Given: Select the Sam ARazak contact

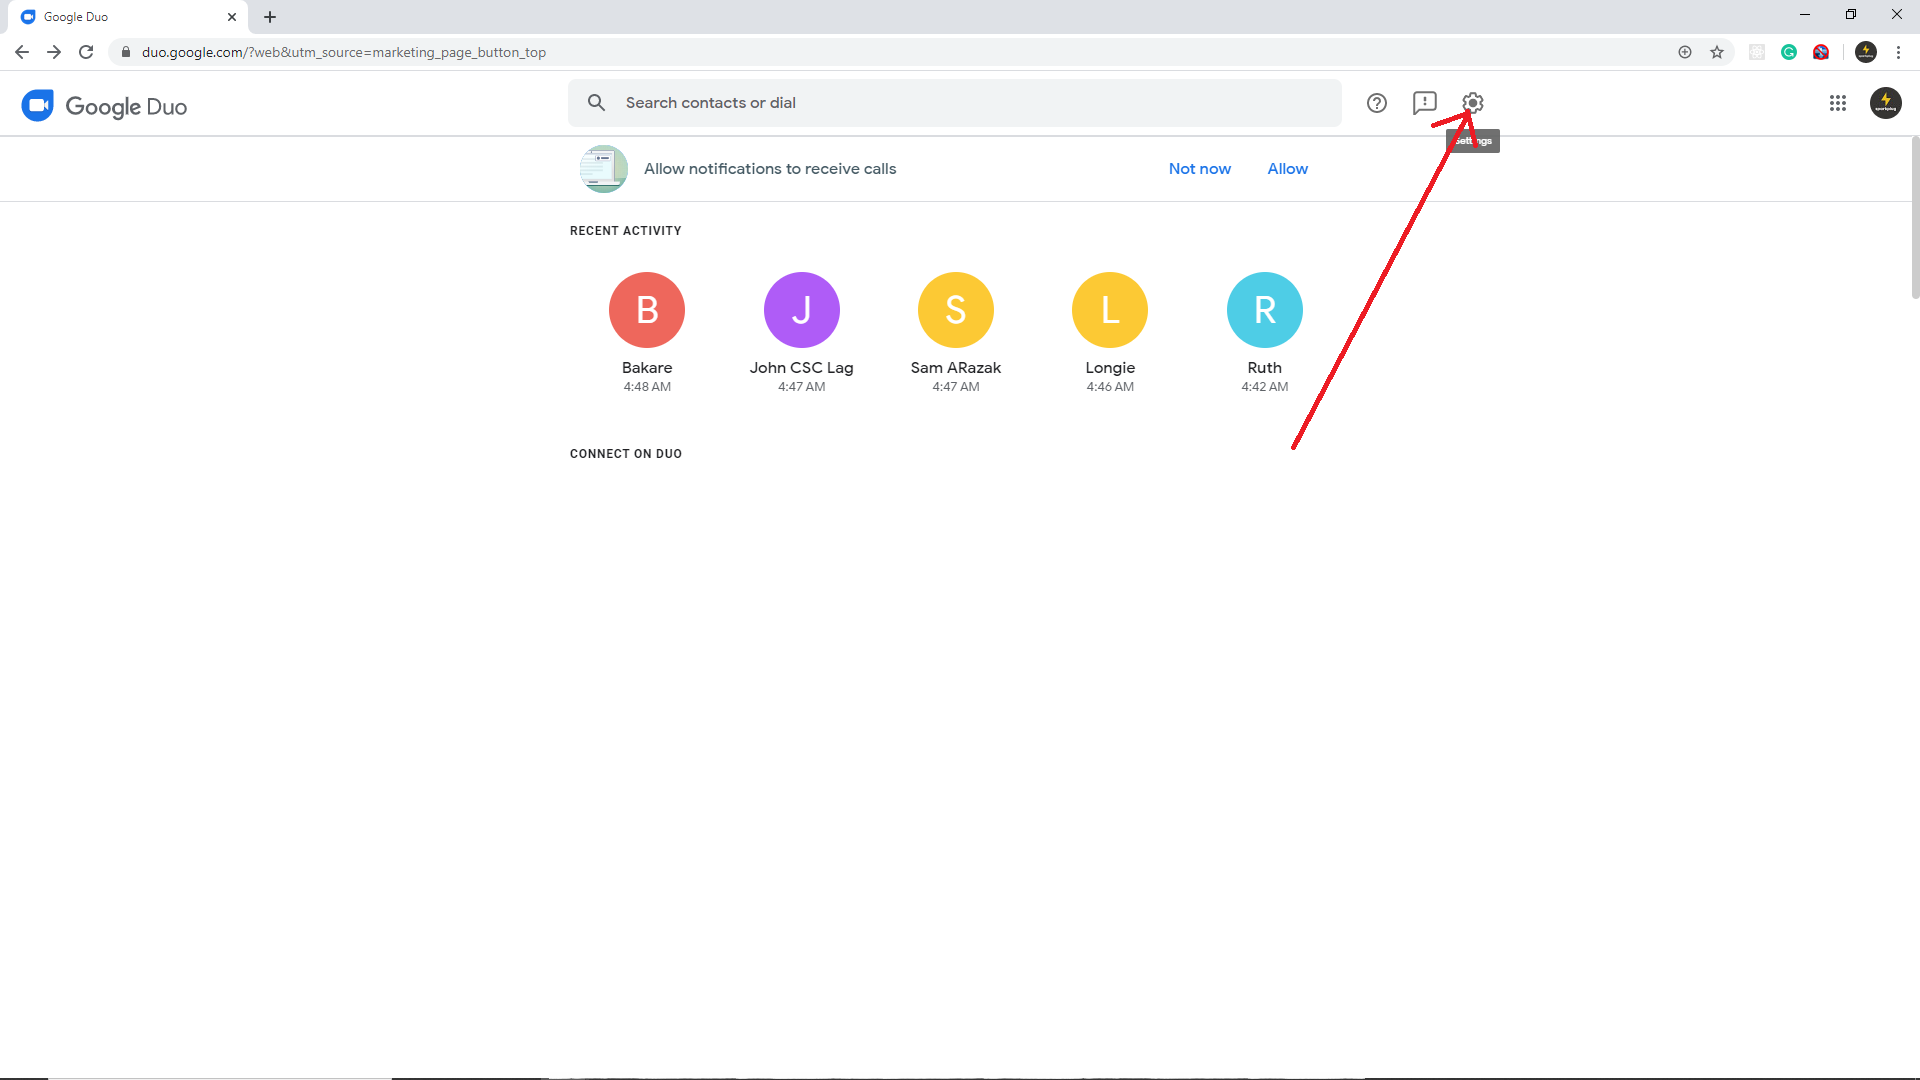Looking at the screenshot, I should pos(956,332).
